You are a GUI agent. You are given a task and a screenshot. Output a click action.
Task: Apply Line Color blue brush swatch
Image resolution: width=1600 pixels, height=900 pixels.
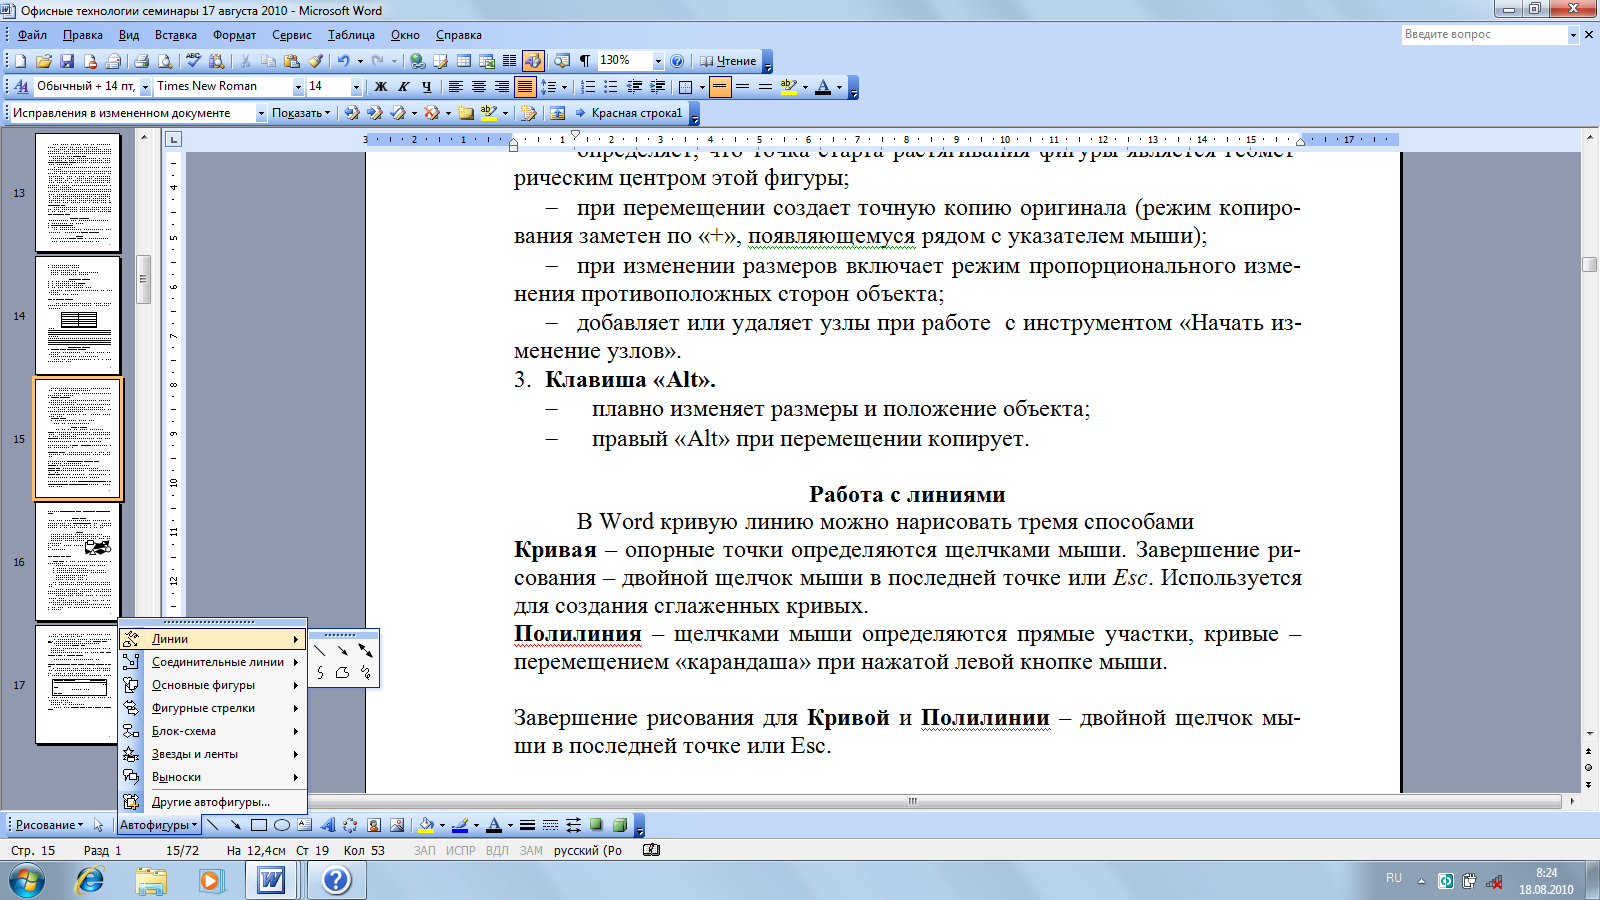(460, 825)
